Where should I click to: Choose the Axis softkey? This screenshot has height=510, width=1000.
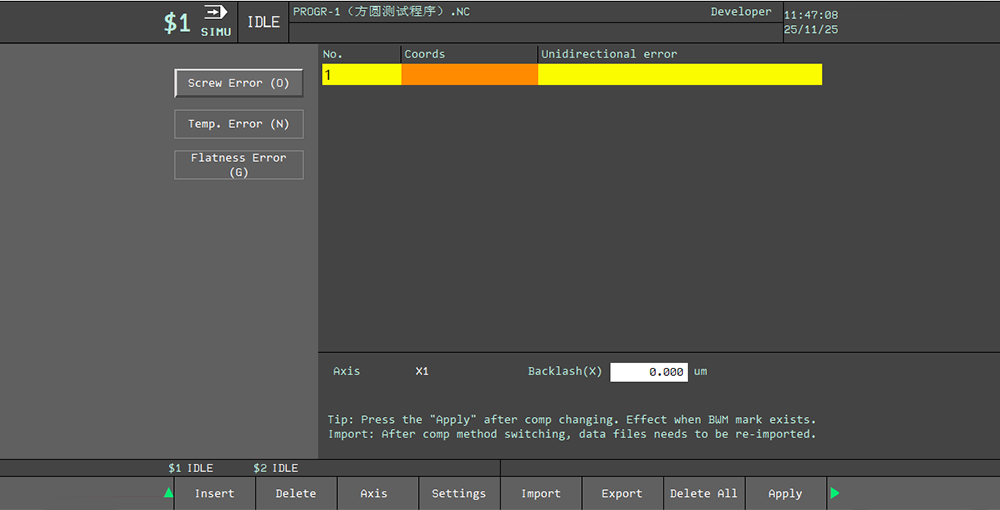click(x=373, y=493)
